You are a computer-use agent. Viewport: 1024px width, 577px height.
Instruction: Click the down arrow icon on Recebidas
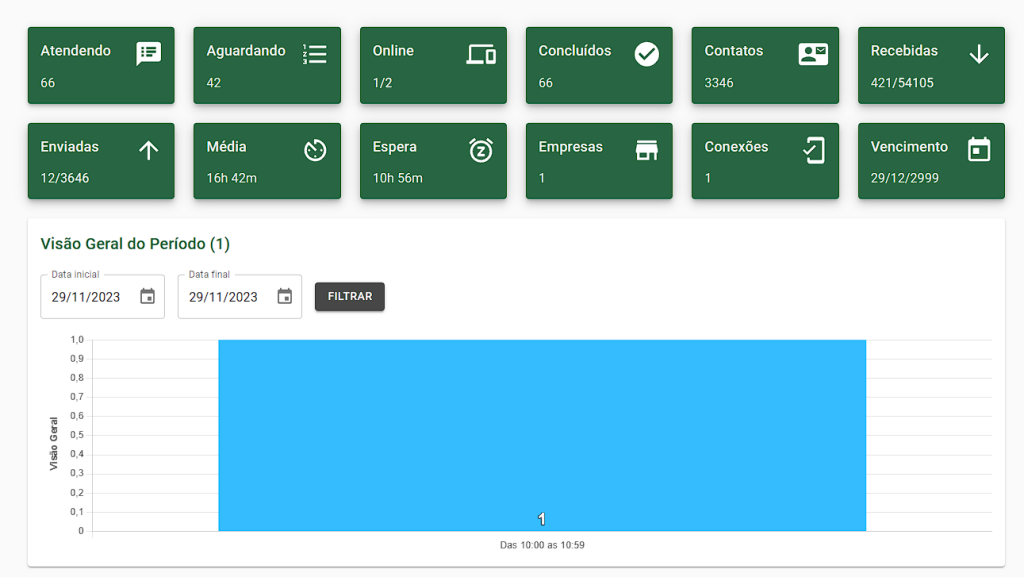(979, 54)
